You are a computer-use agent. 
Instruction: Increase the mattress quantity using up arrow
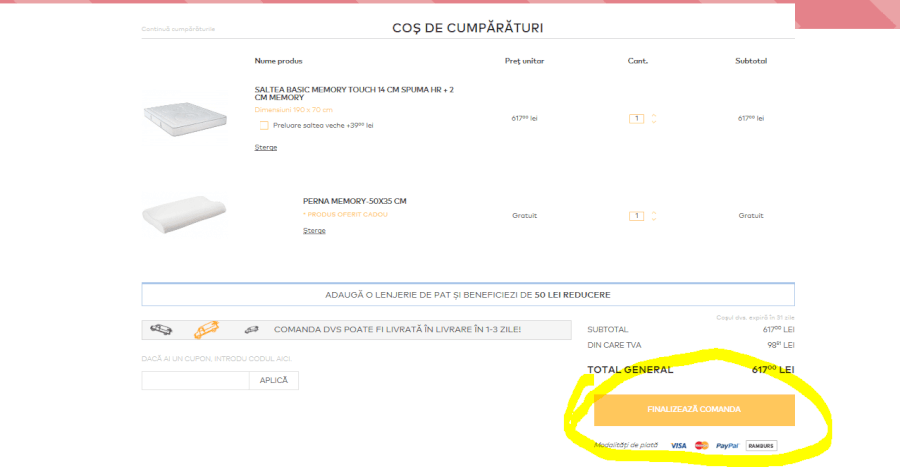(654, 114)
